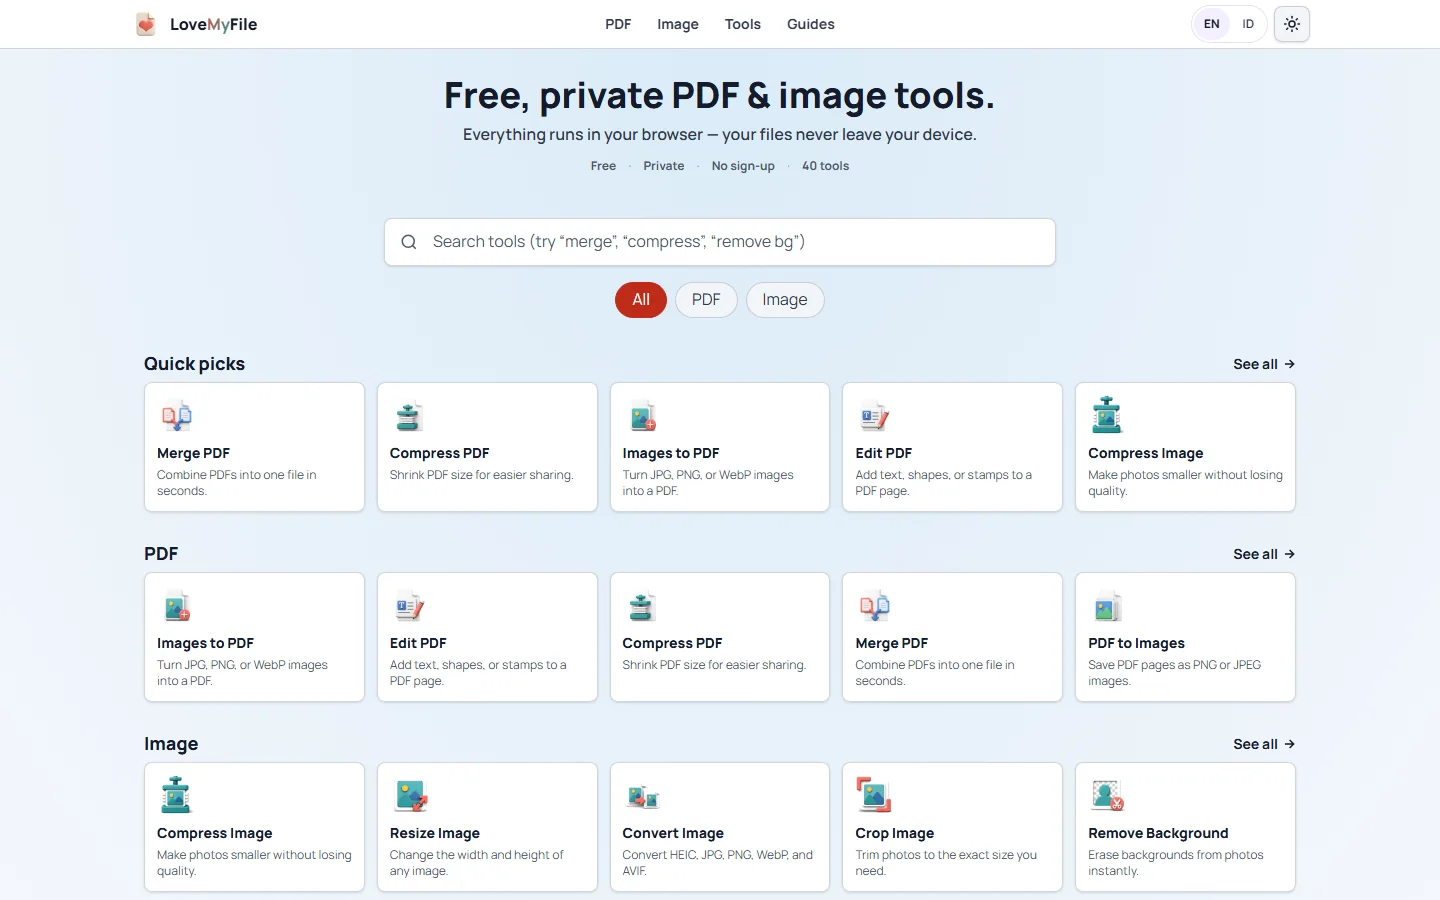Click the Merge PDF icon in PDF section

coord(874,605)
